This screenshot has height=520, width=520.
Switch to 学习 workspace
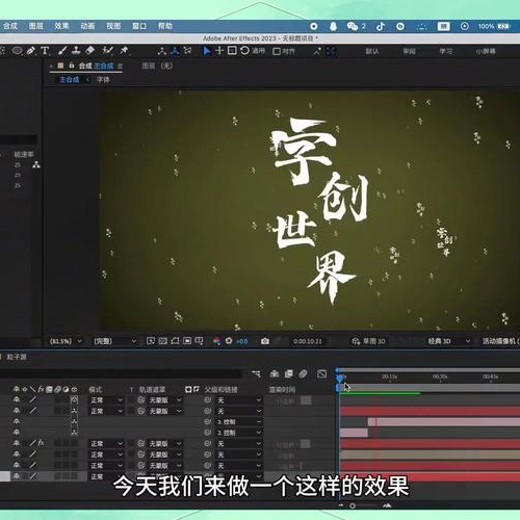(x=446, y=51)
